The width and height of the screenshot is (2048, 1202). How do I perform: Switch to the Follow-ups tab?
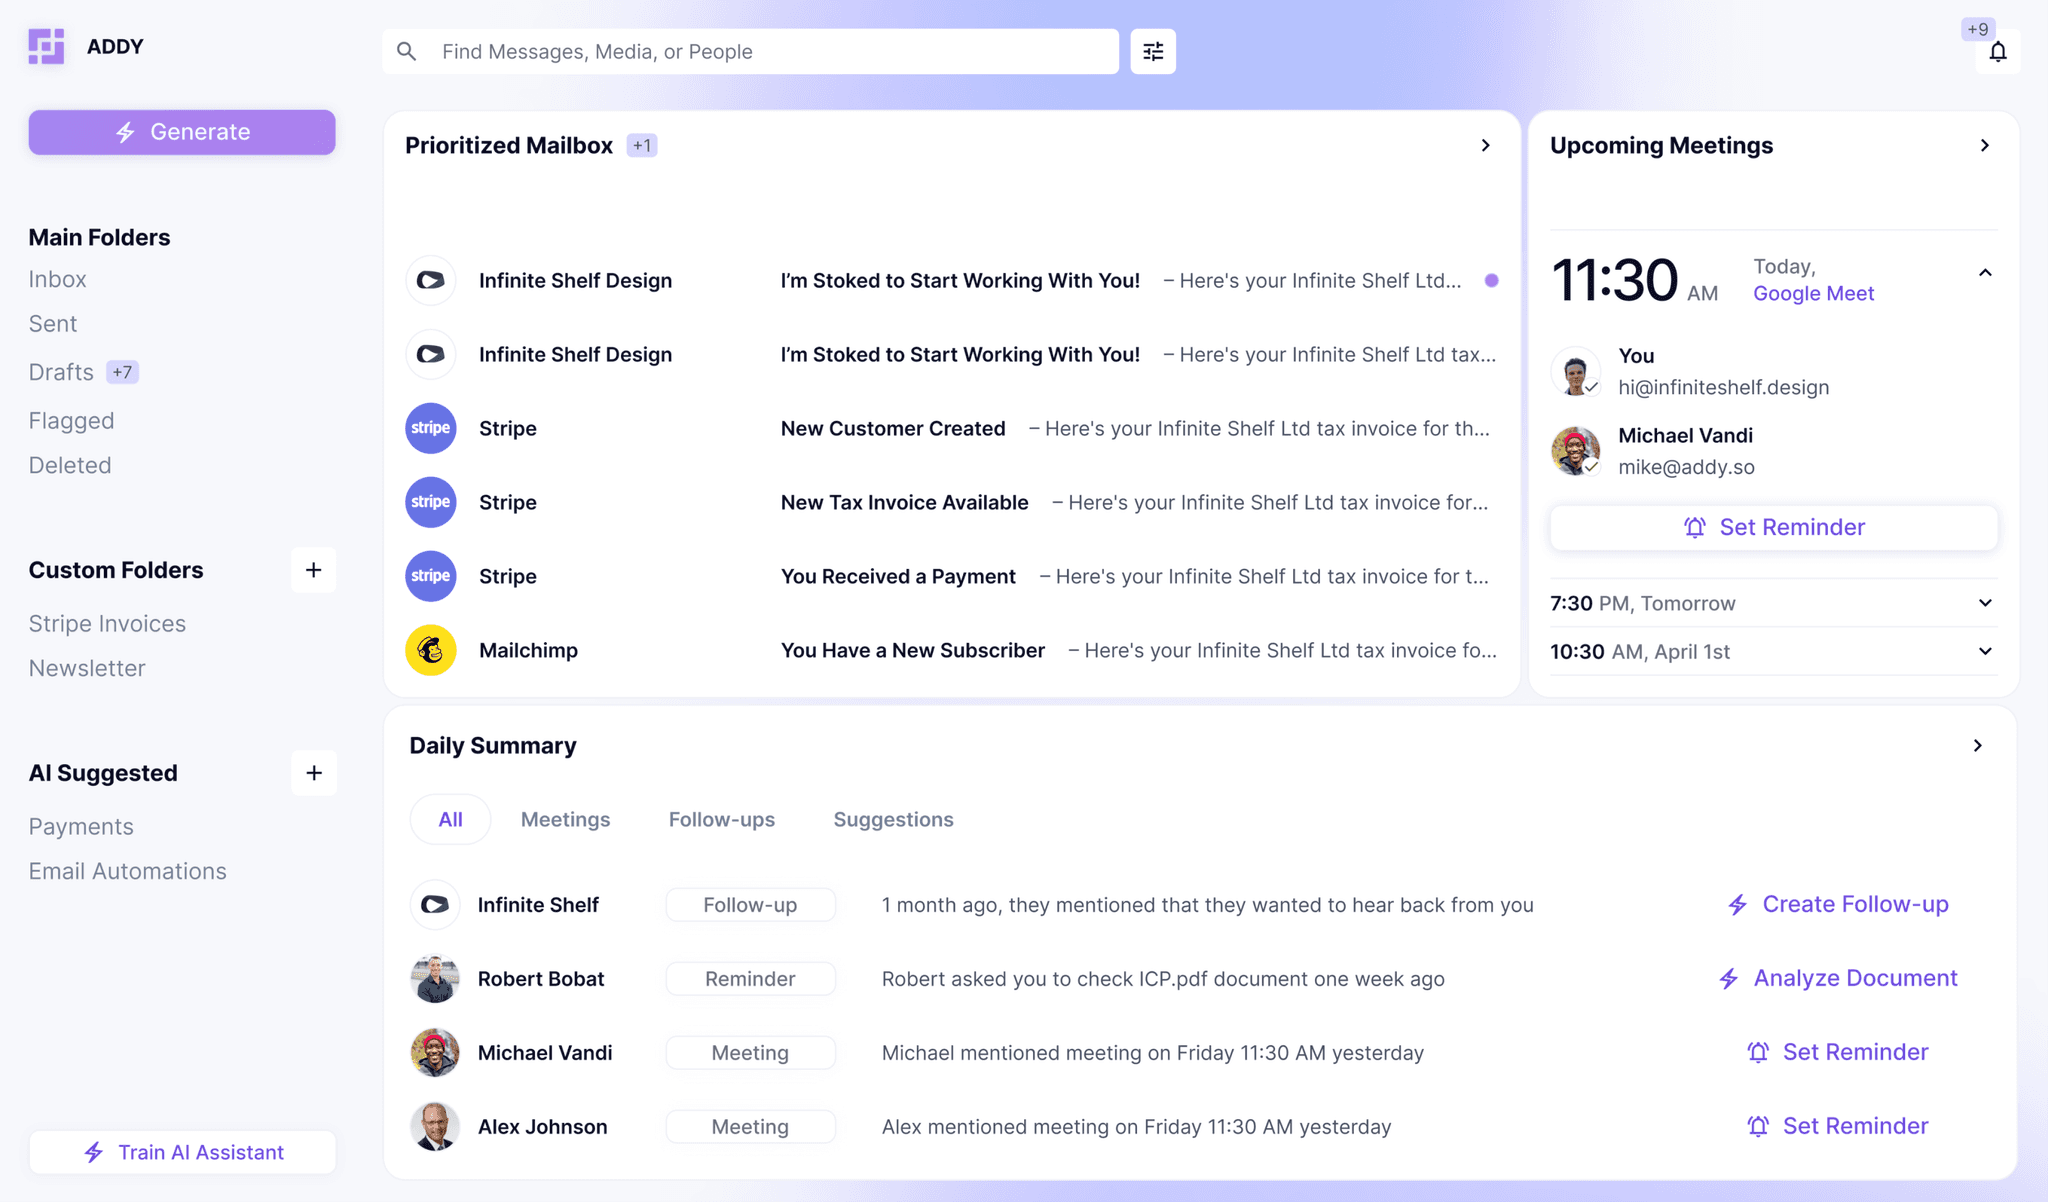722,819
